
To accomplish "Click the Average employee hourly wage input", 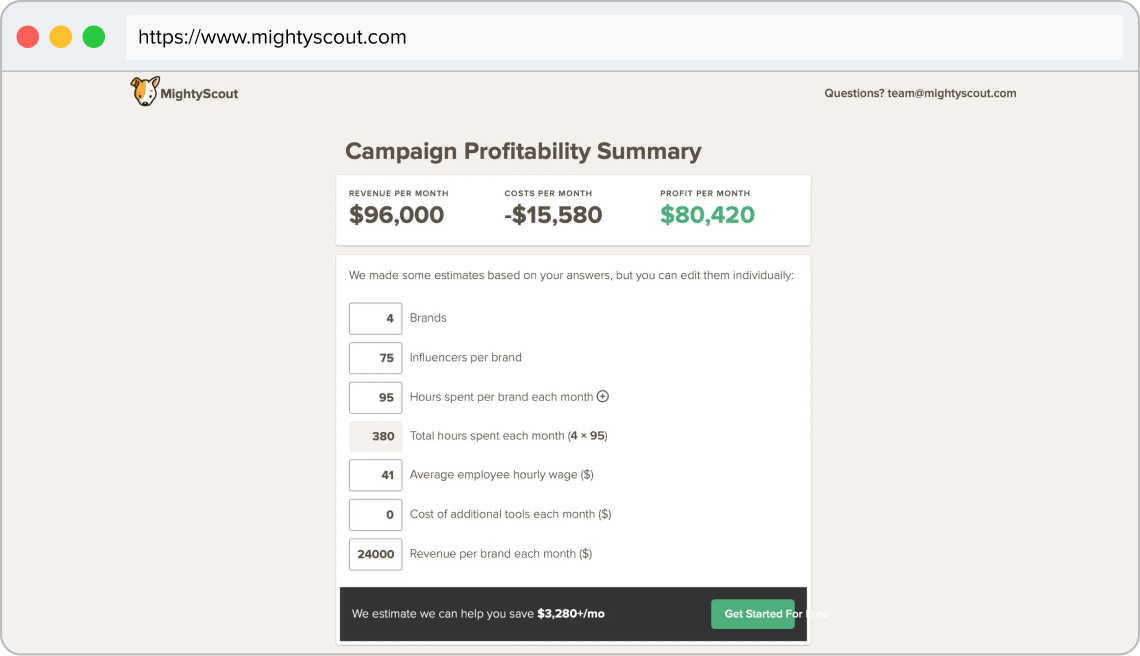I will [376, 475].
